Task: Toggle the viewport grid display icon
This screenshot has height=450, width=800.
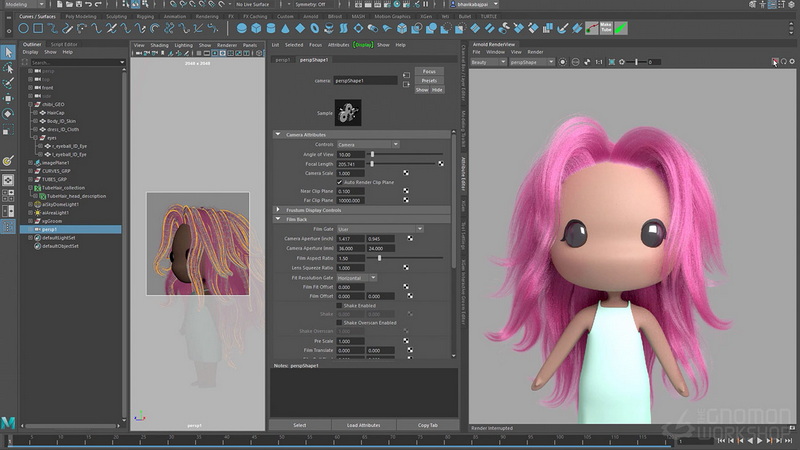Action: [199, 53]
